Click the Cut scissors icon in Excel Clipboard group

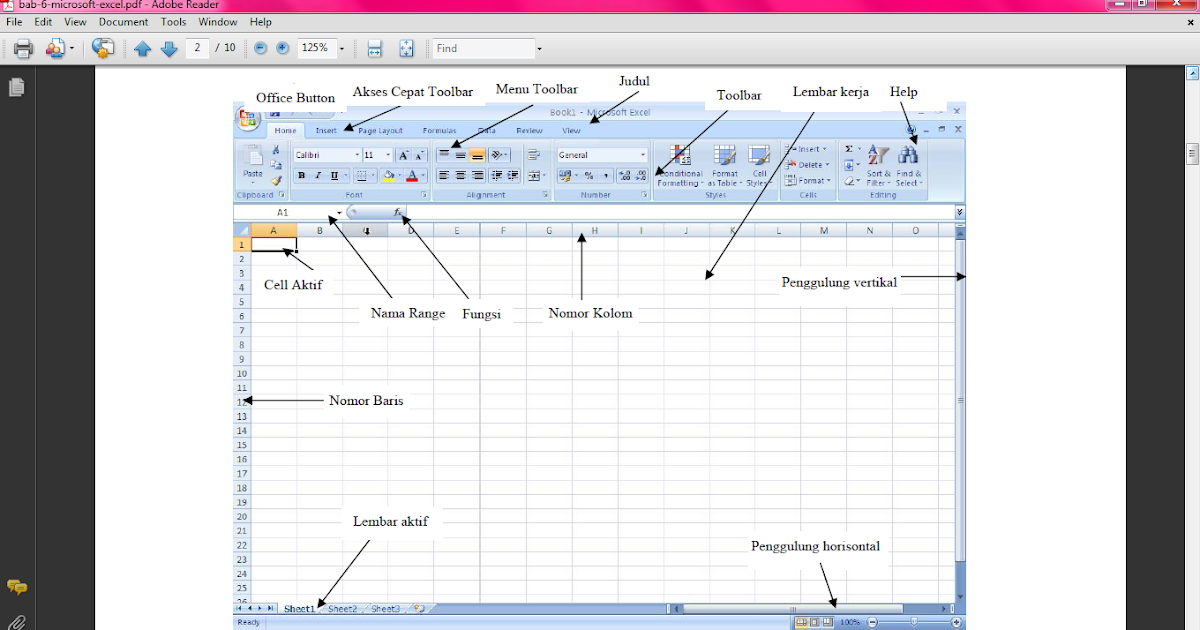(x=276, y=150)
